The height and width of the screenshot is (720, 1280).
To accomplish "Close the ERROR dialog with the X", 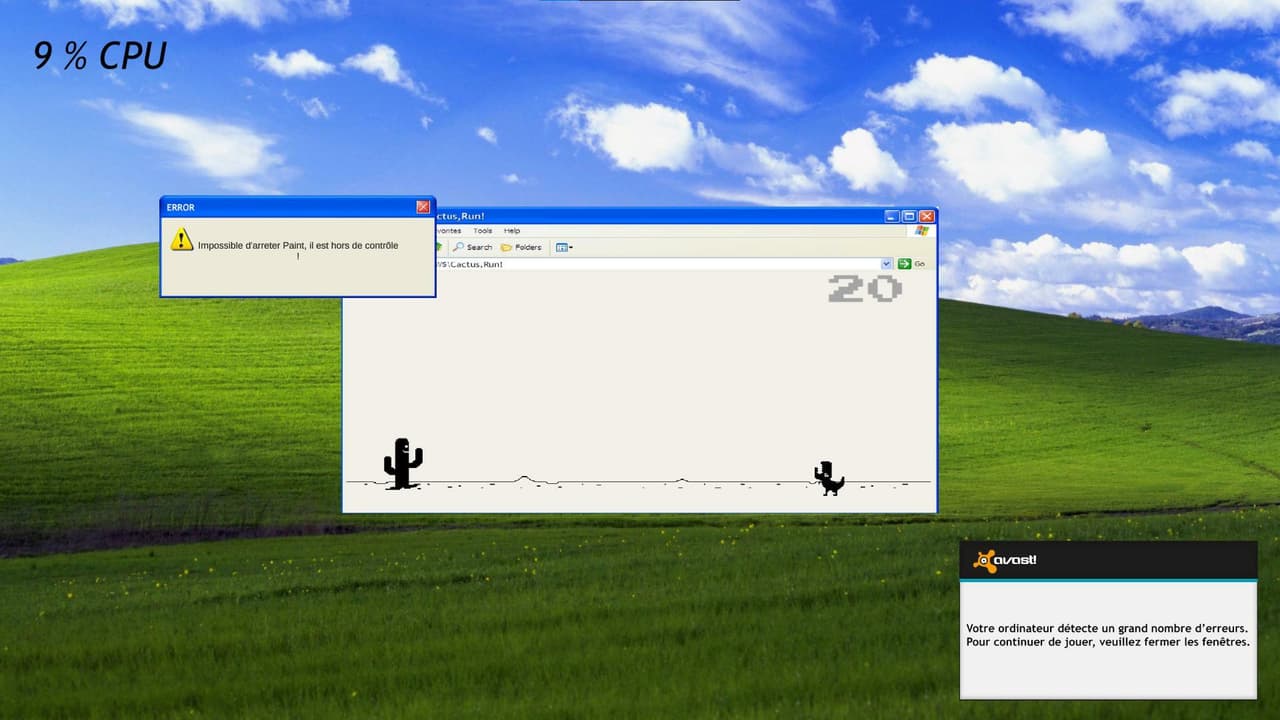I will pyautogui.click(x=423, y=207).
